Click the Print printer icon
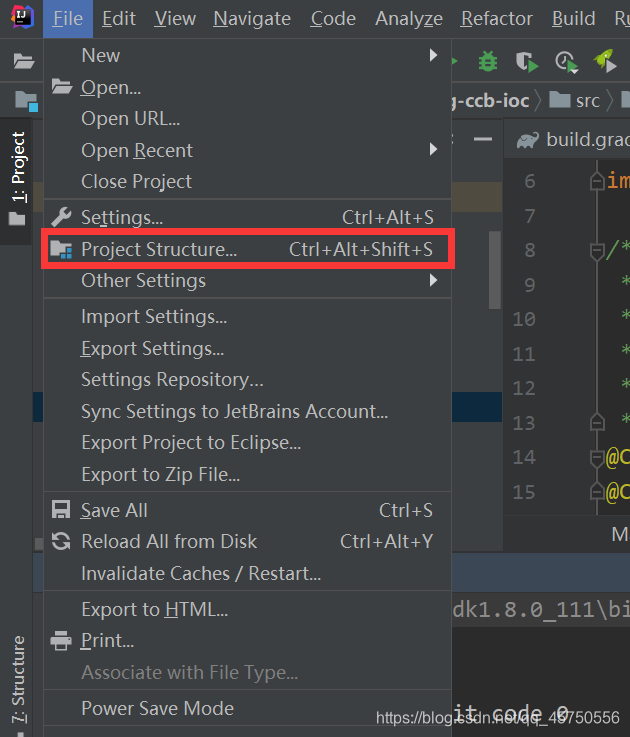 (61, 640)
